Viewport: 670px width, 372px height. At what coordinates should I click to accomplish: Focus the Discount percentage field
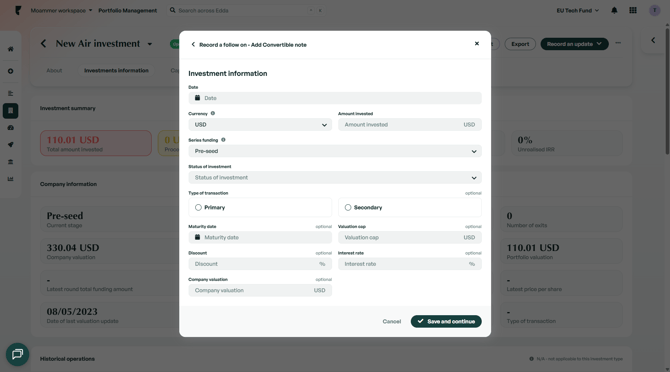point(260,264)
